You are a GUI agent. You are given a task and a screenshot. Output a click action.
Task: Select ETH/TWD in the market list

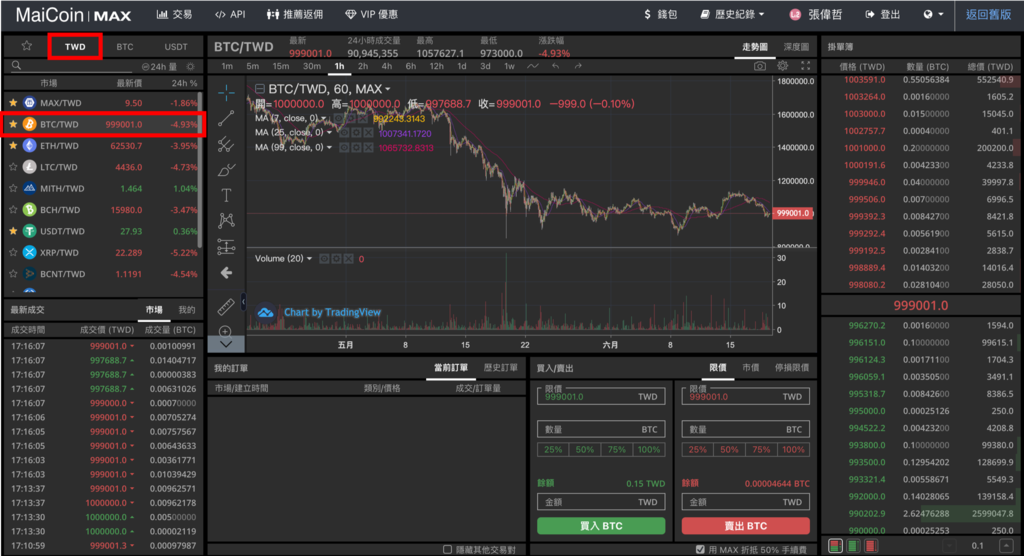pos(103,146)
